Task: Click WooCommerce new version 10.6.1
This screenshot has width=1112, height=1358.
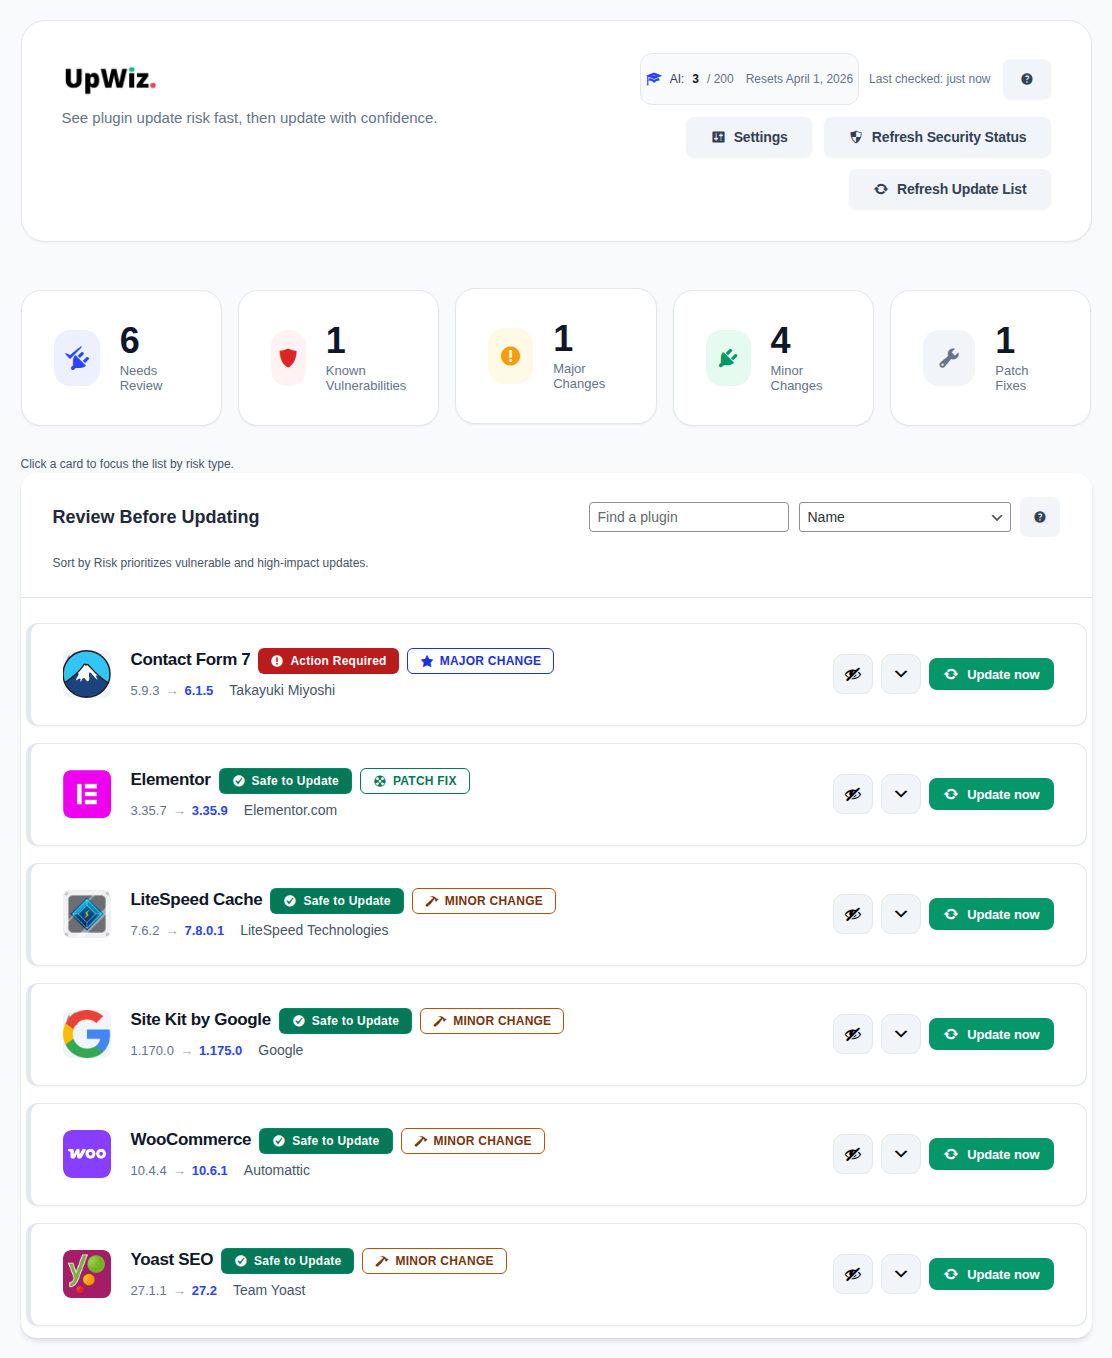Action: (210, 1171)
